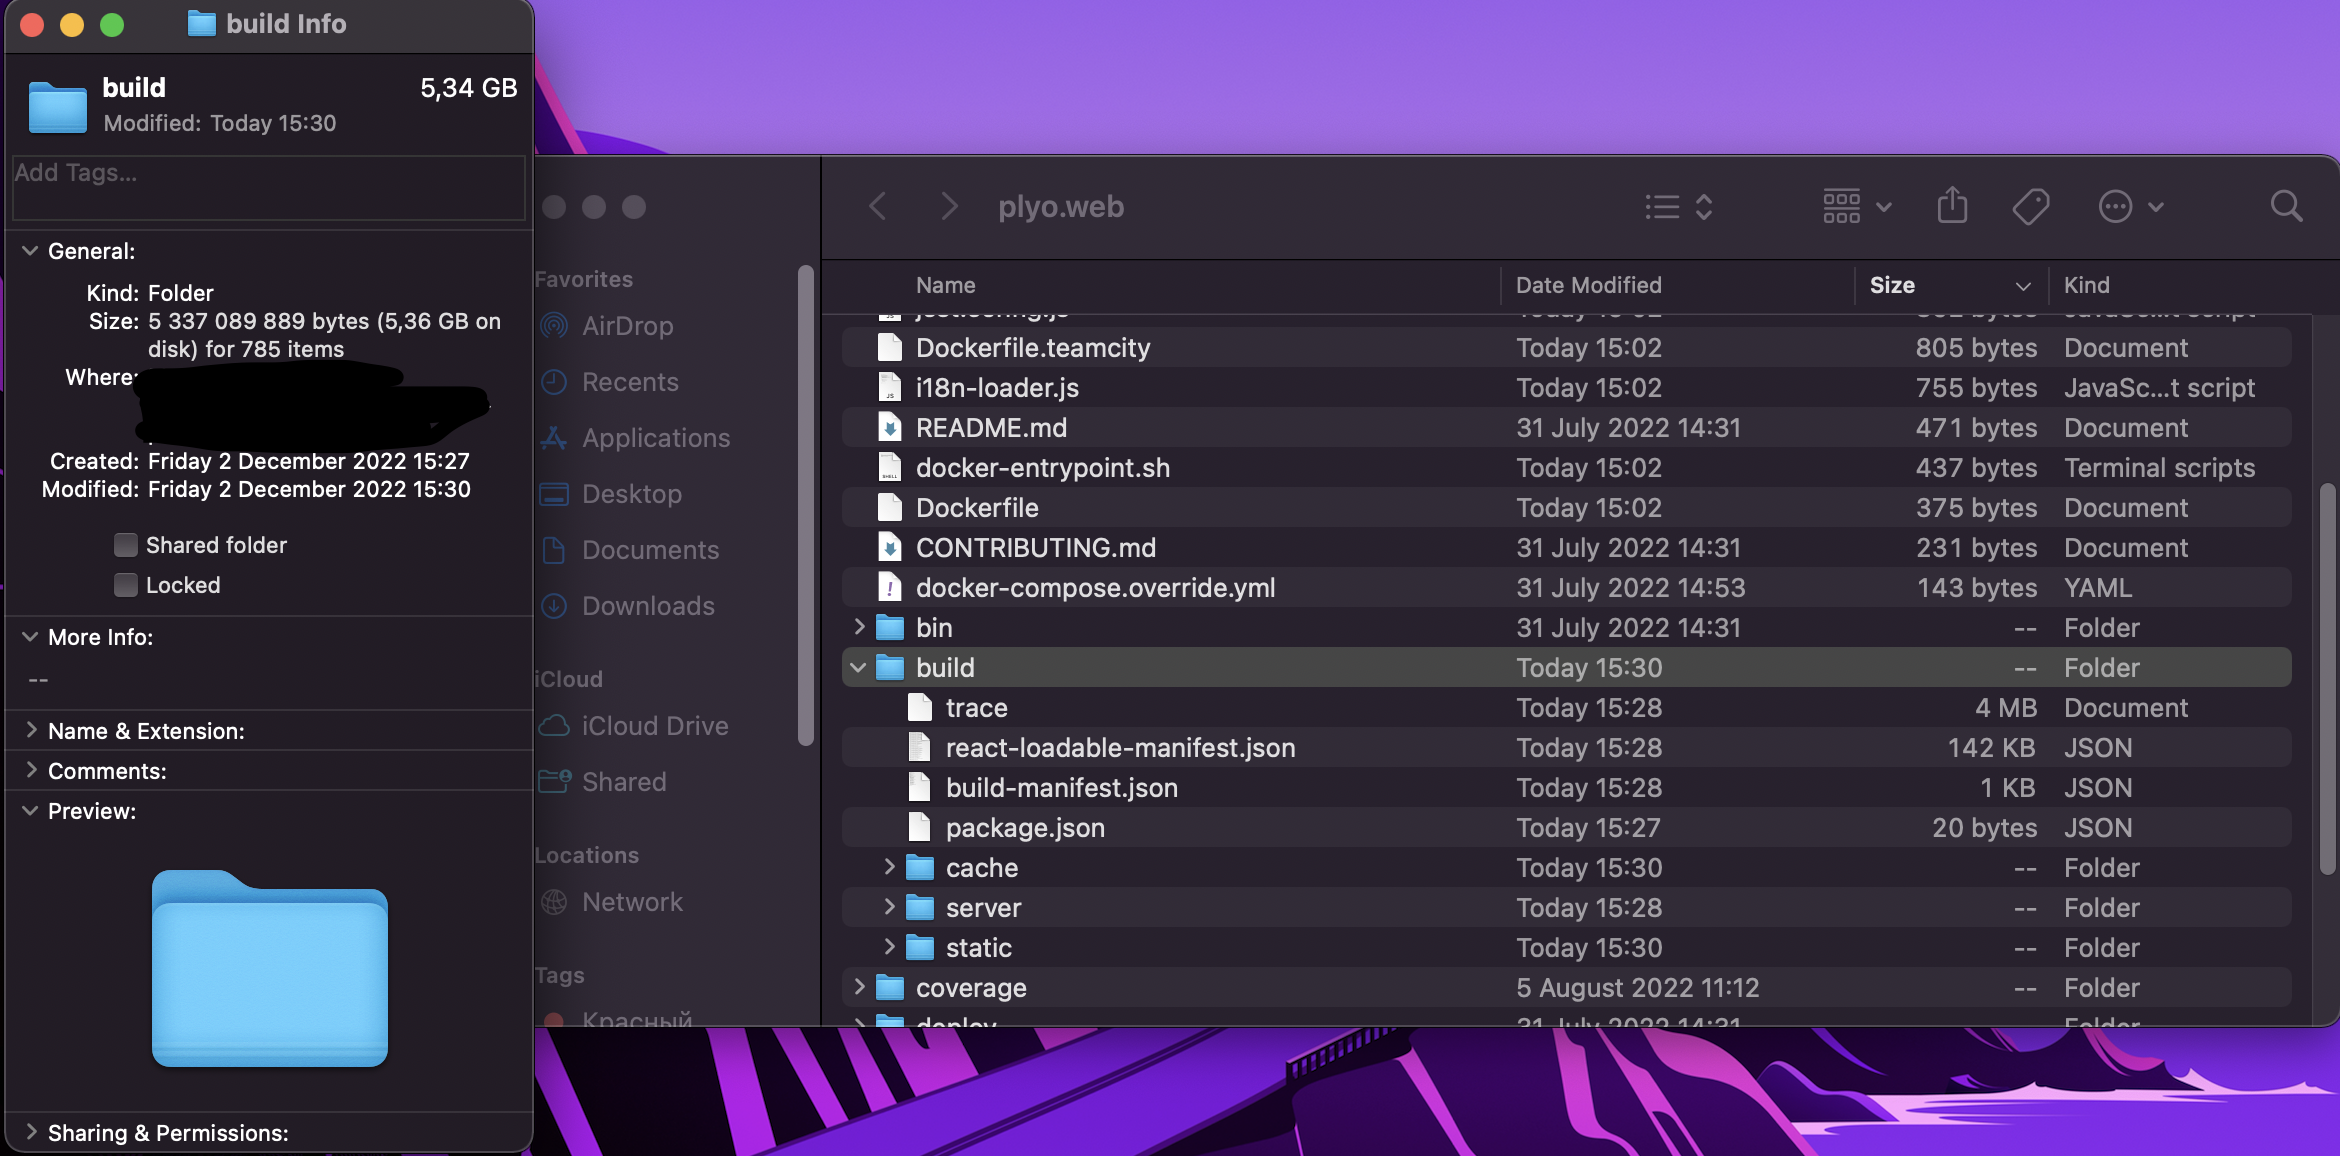Open Desktop in Finder sidebar

click(x=610, y=494)
